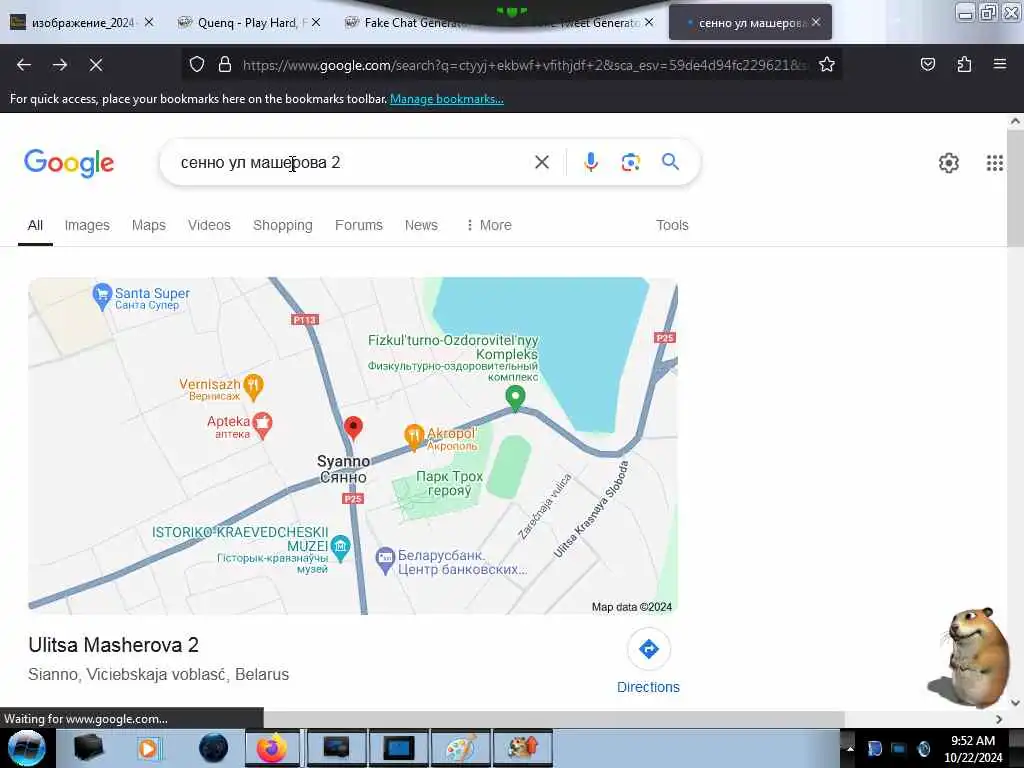
Task: Go forward with the browser arrow
Action: (60, 65)
